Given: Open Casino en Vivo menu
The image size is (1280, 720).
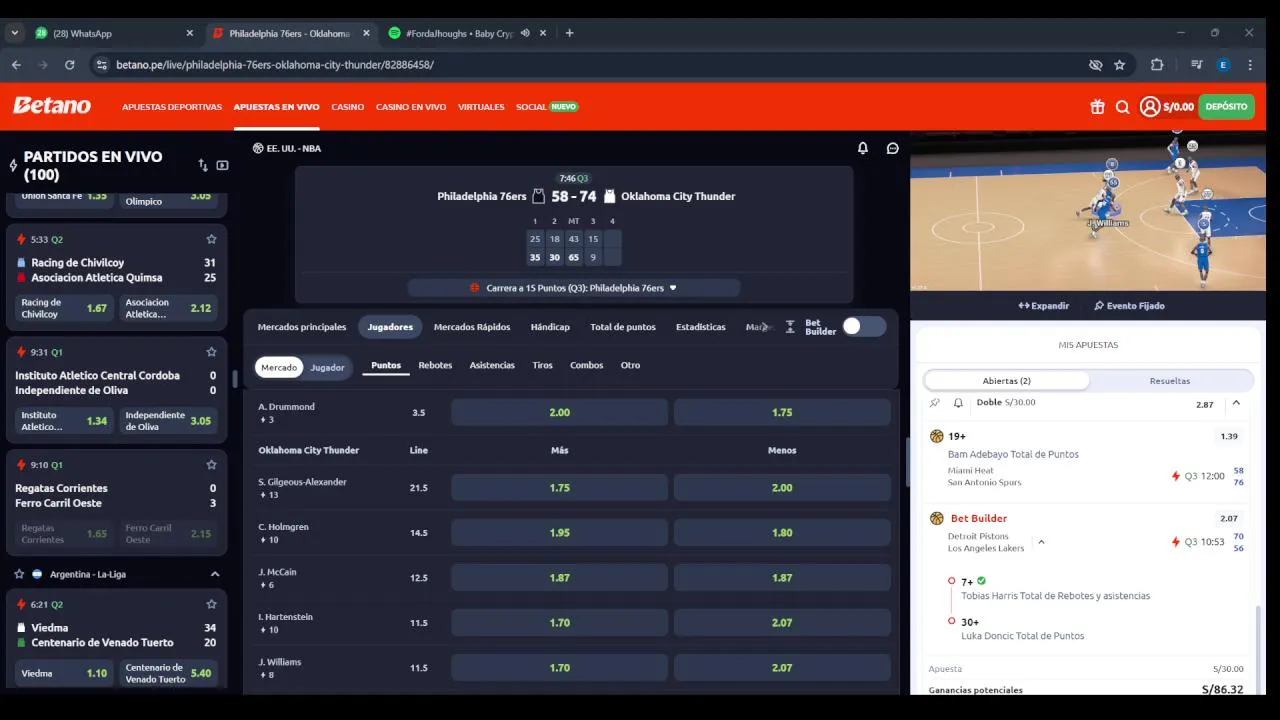Looking at the screenshot, I should click(411, 107).
